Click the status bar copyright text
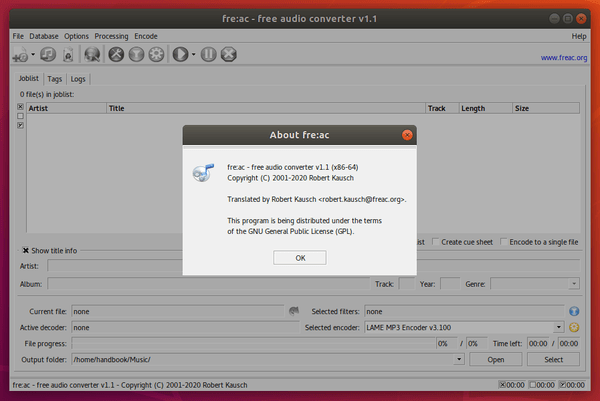The image size is (600, 401). [130, 385]
